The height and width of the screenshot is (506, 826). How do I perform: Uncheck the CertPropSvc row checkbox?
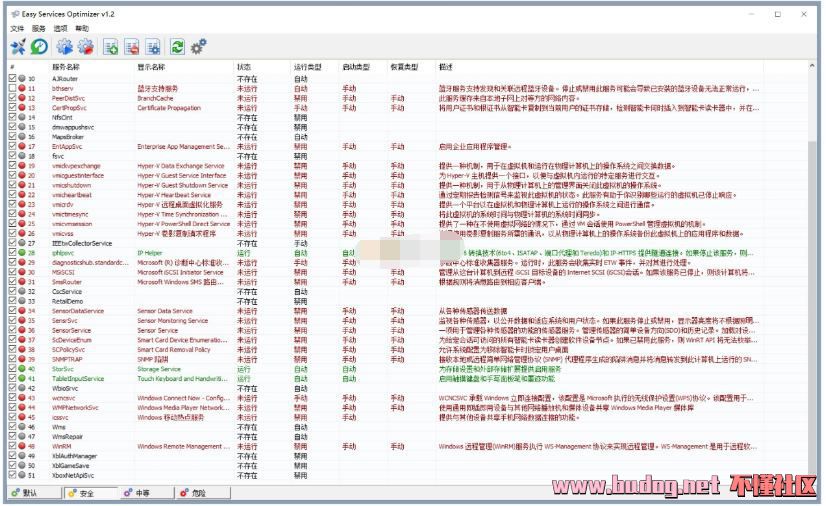point(13,107)
